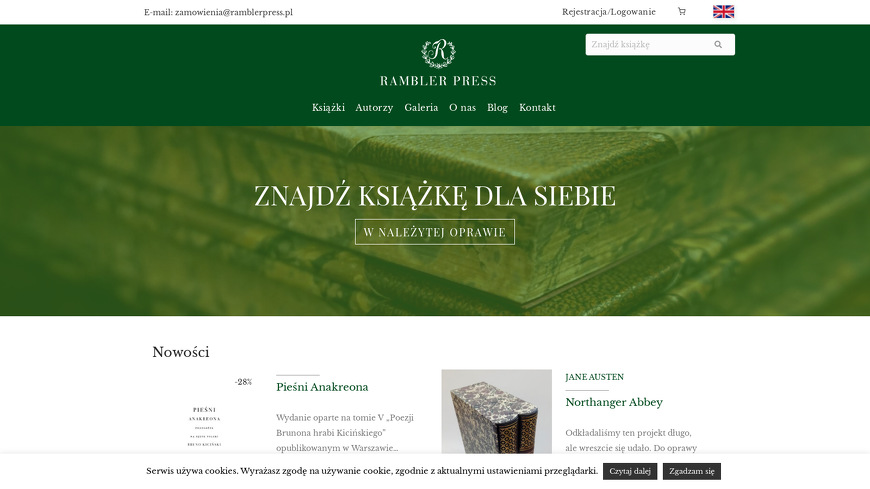Open the Pieśni Anakreona book title
The width and height of the screenshot is (870, 489).
[x=322, y=387]
